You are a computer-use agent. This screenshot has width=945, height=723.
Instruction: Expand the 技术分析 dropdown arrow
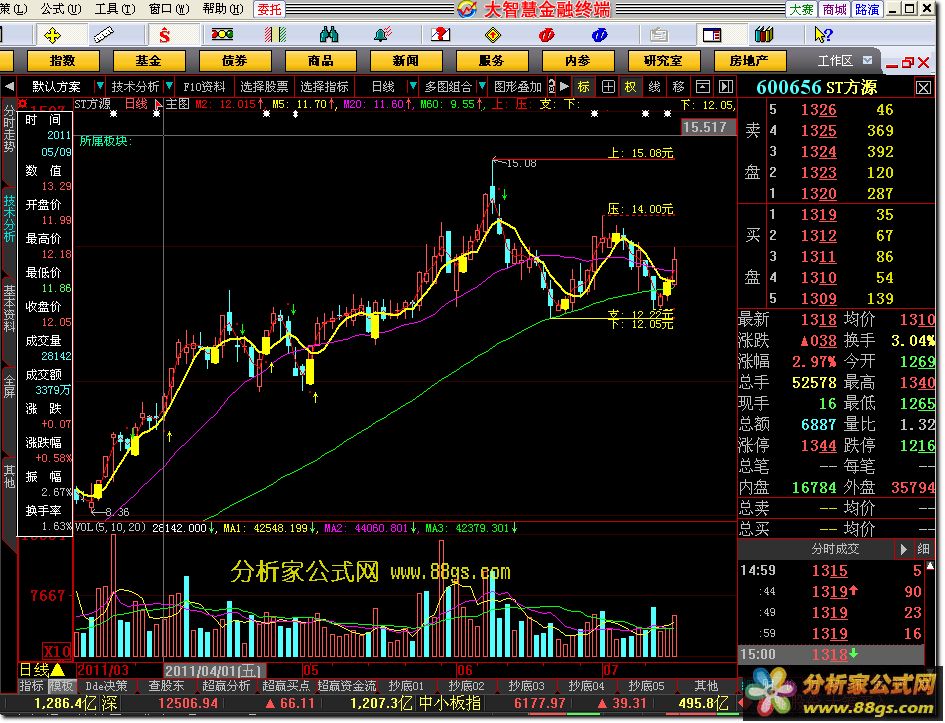(x=169, y=87)
